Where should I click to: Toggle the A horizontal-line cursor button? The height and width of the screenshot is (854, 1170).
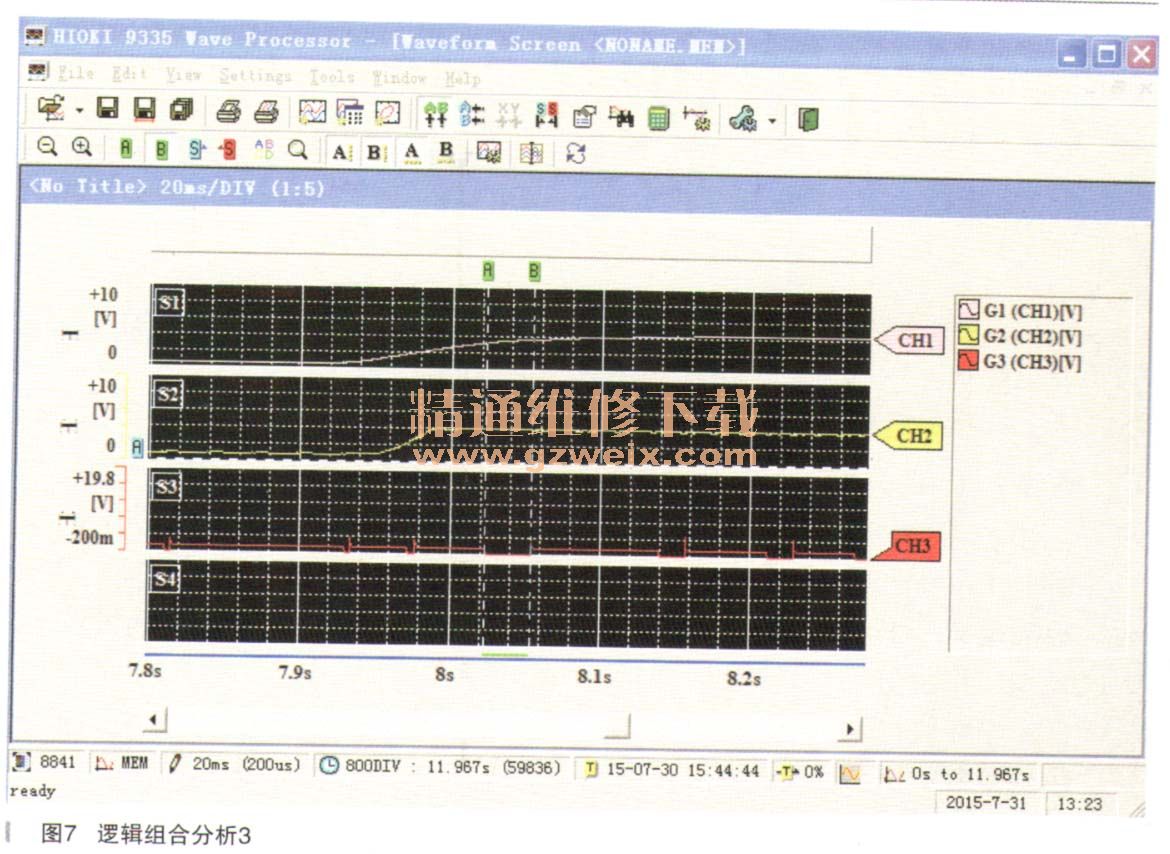point(412,152)
